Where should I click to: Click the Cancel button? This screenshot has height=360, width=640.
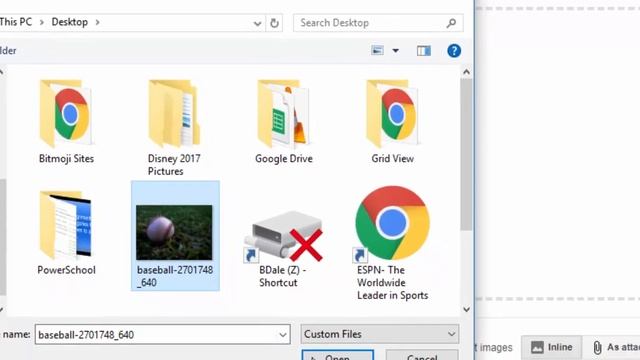[422, 355]
